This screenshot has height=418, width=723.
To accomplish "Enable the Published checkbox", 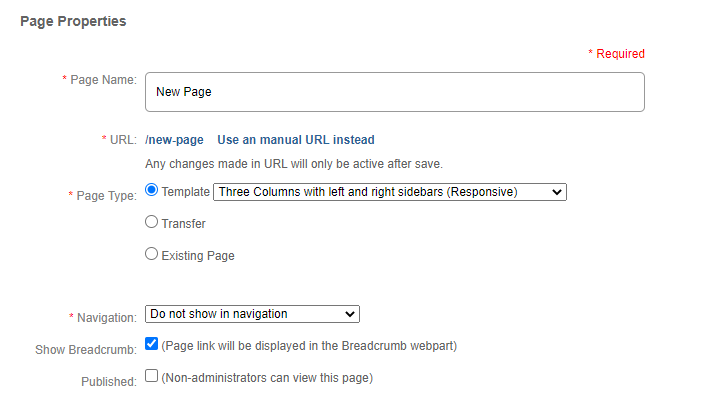I will (x=151, y=376).
